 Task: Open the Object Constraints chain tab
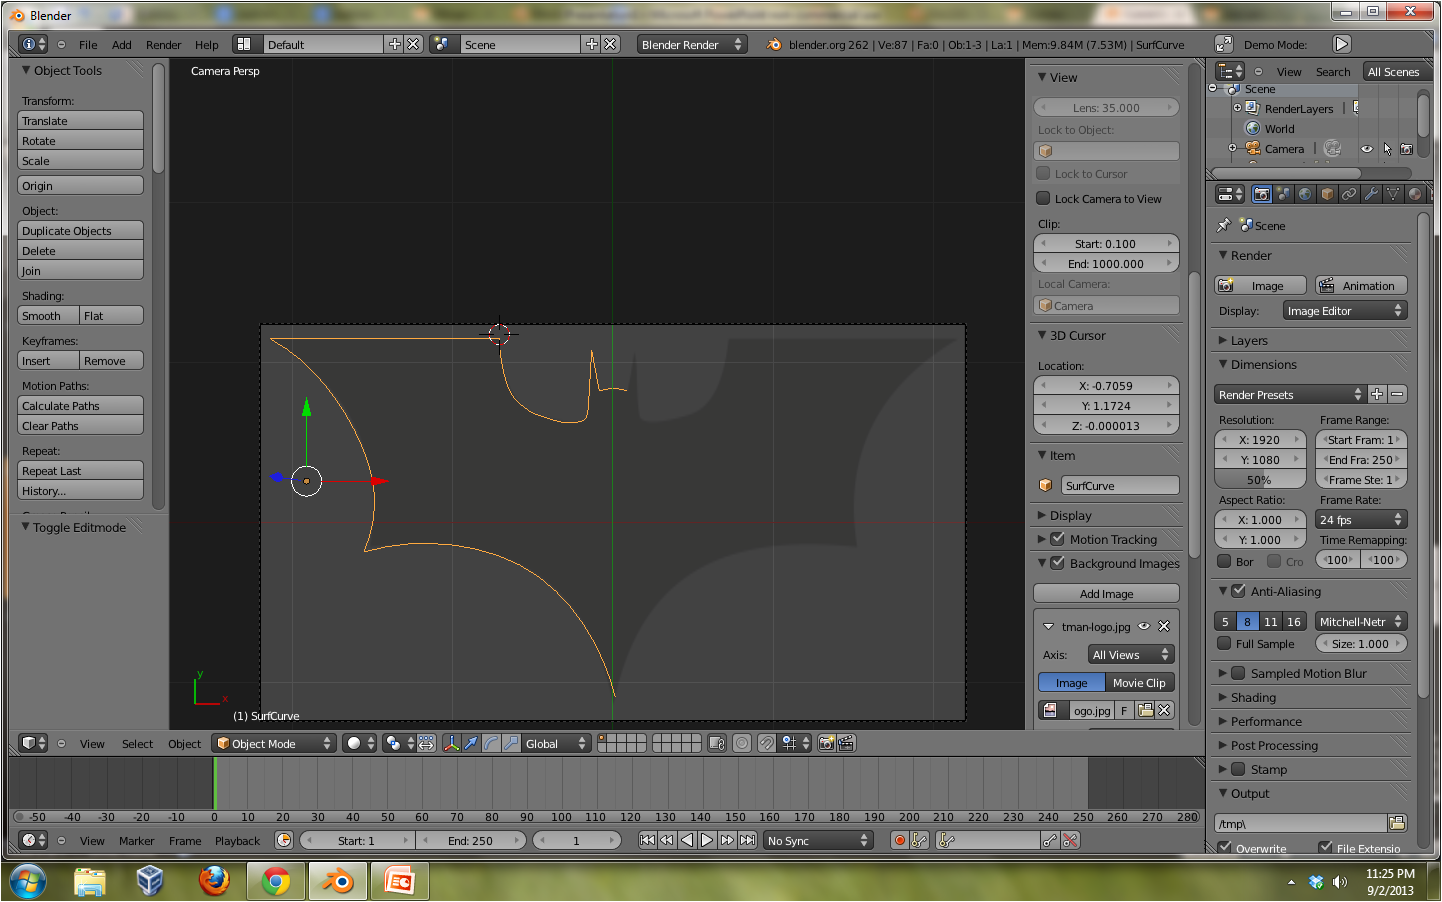coord(1350,194)
